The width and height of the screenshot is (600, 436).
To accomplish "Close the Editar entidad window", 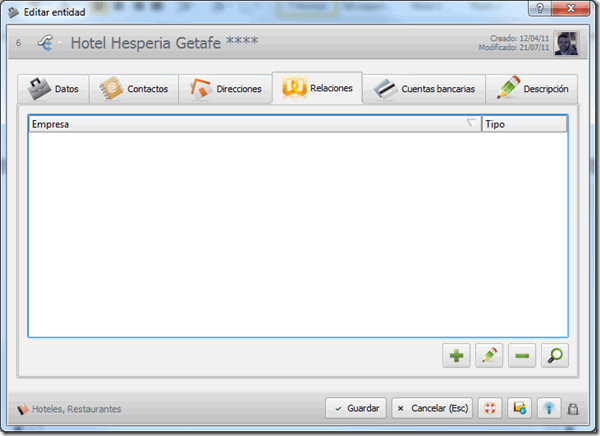I will tap(571, 8).
